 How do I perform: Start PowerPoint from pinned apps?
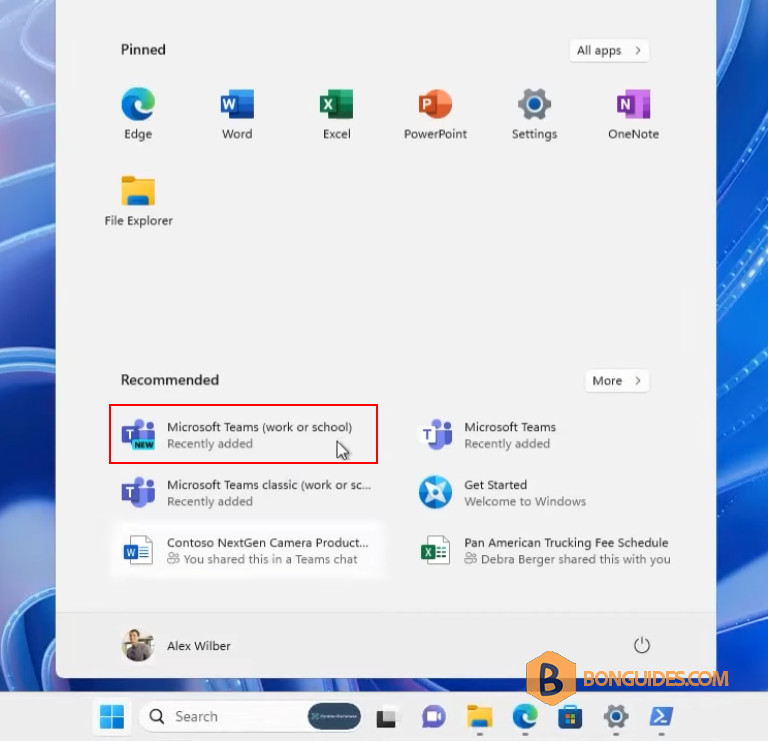[435, 114]
